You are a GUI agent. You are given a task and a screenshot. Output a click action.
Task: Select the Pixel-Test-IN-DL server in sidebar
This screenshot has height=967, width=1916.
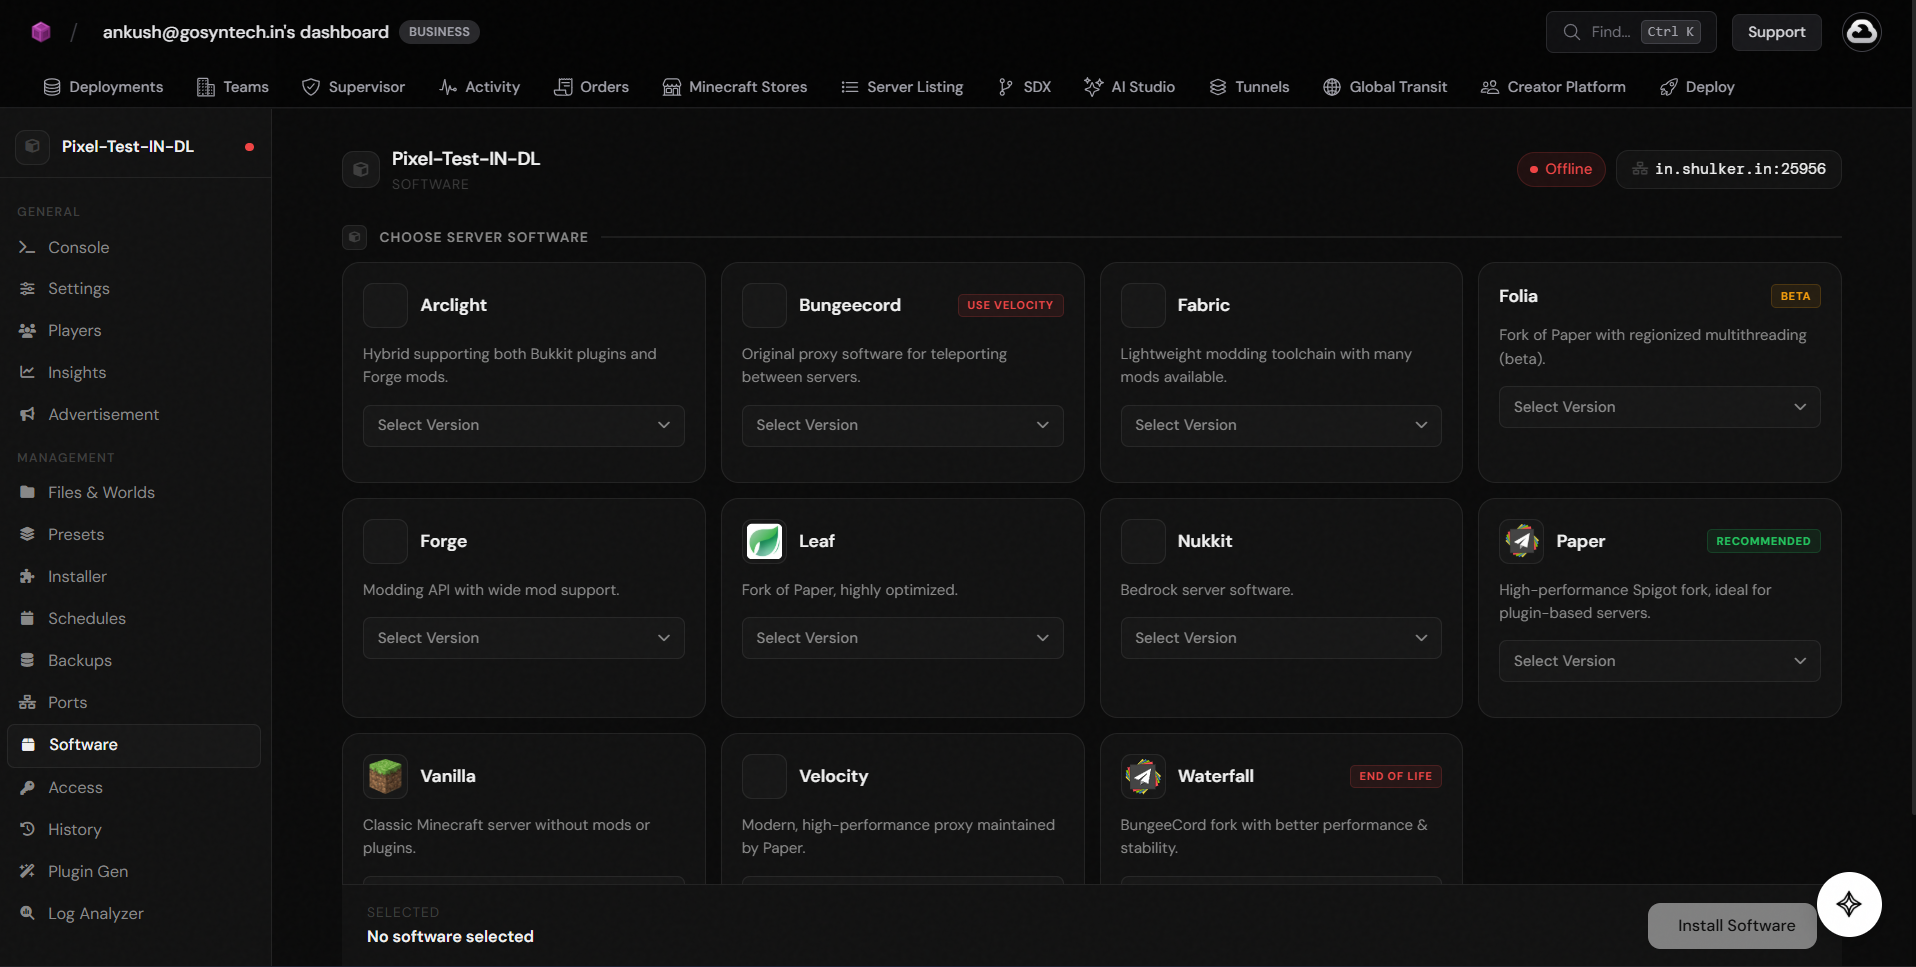pyautogui.click(x=134, y=146)
